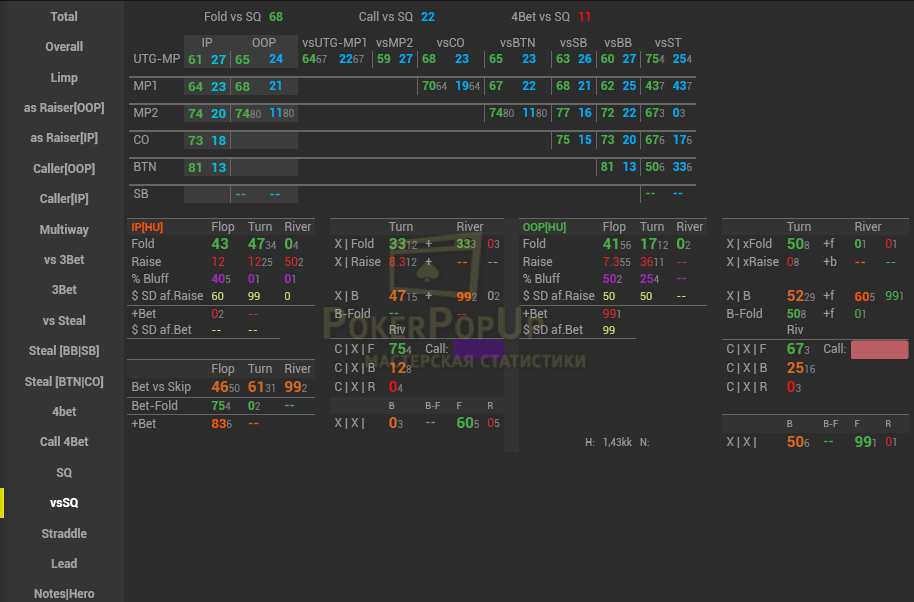Click the pink Call color box
The height and width of the screenshot is (602, 914).
879,349
